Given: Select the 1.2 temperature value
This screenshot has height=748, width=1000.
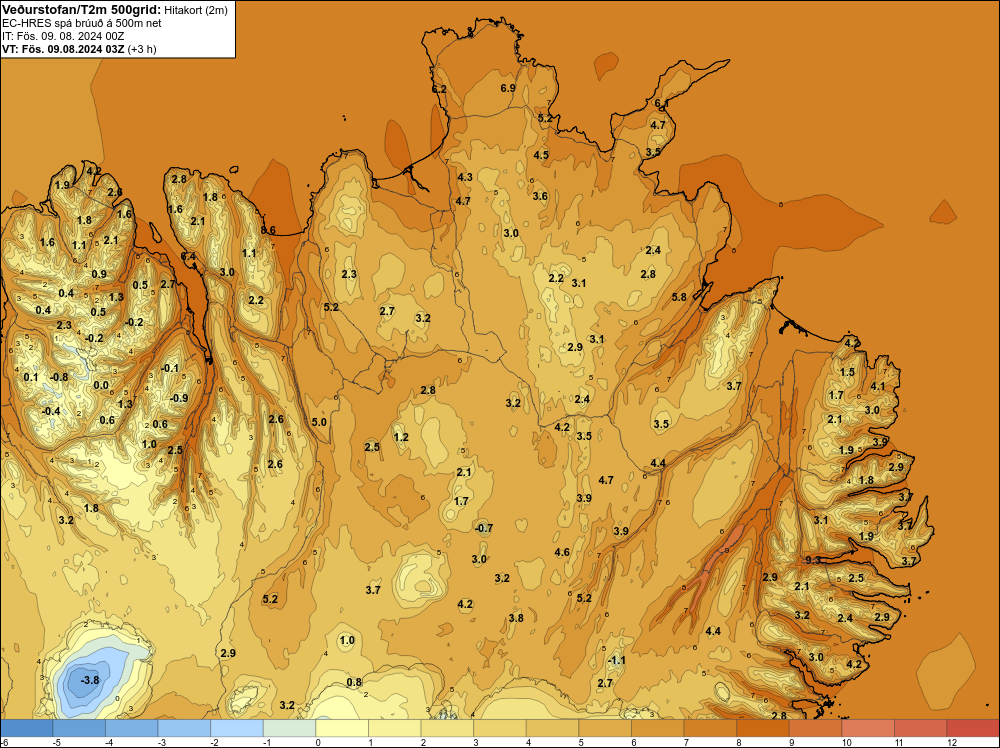Looking at the screenshot, I should (401, 437).
